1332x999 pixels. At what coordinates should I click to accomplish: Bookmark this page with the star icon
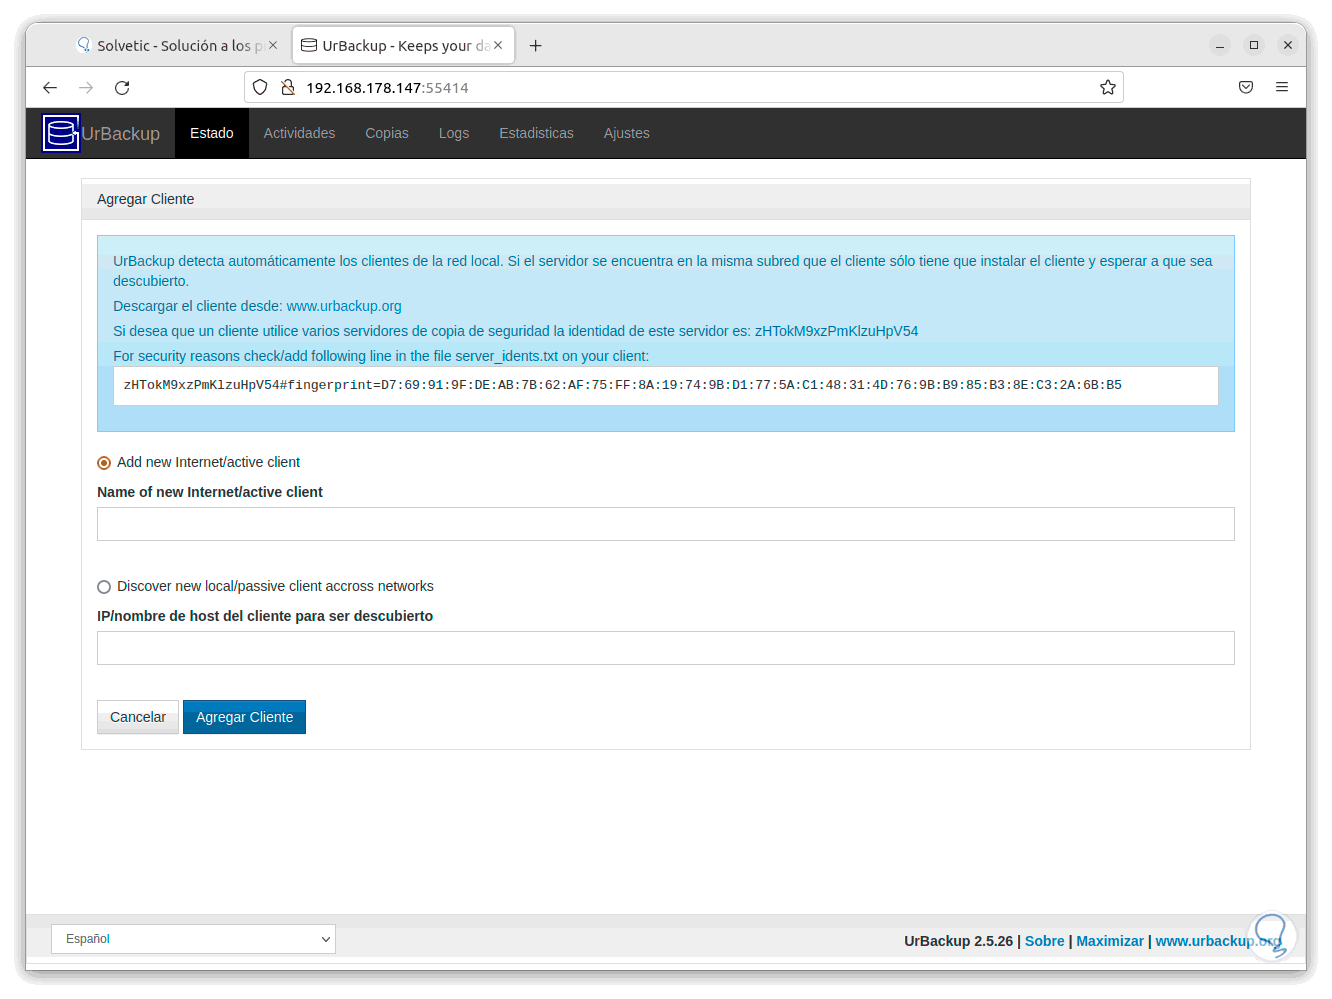coord(1107,88)
